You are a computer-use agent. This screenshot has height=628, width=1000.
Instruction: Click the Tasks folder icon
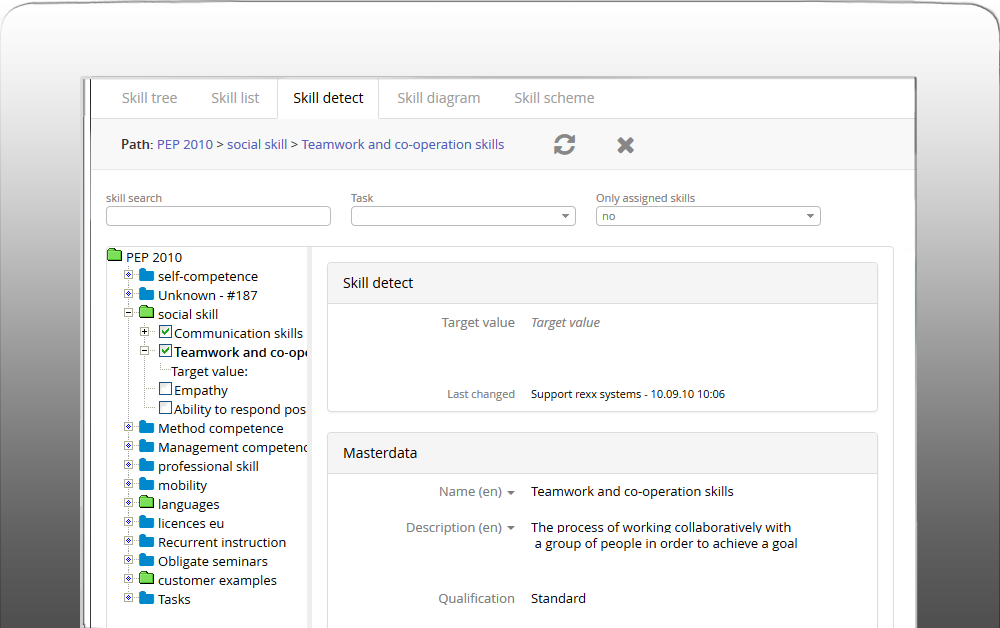pyautogui.click(x=147, y=597)
